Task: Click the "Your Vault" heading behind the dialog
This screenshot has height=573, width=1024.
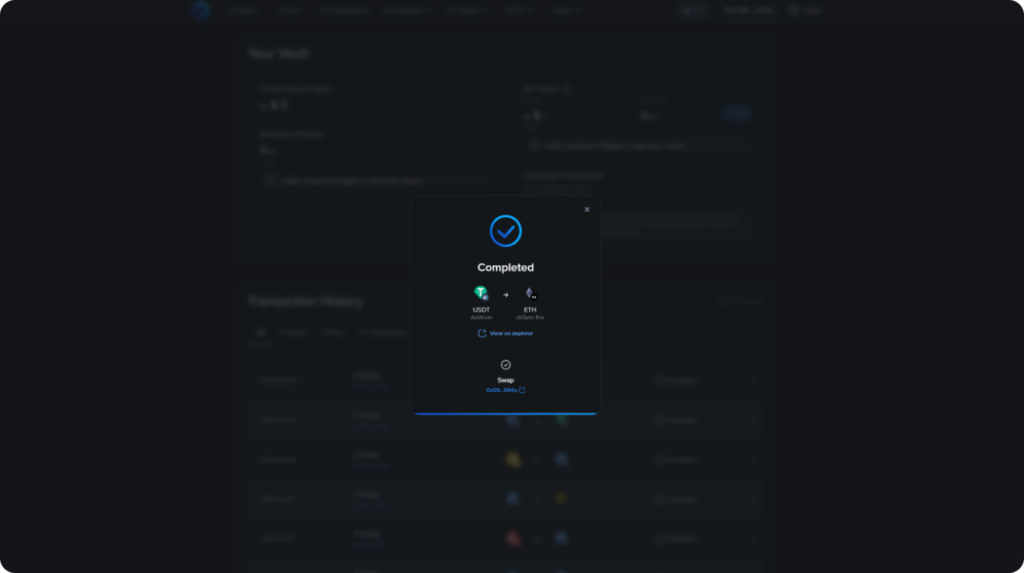Action: 279,54
